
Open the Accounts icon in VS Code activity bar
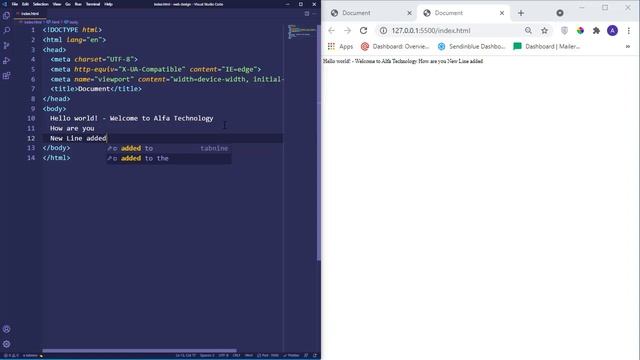[x=7, y=329]
